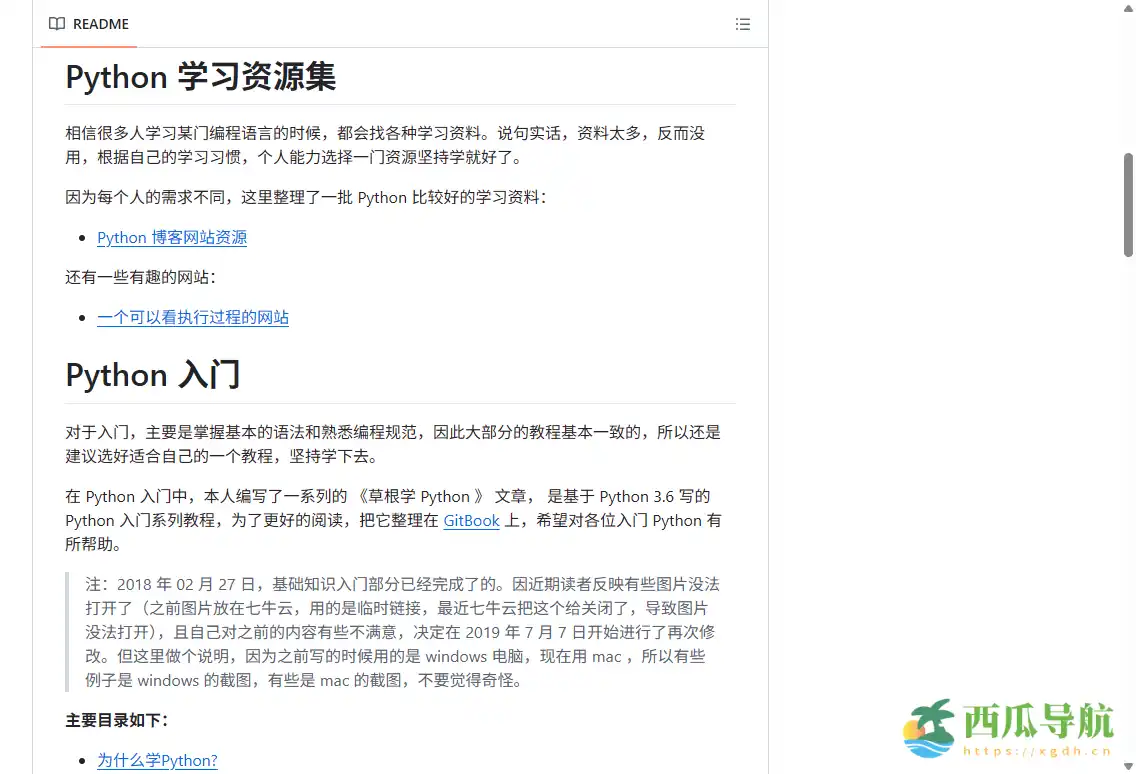Image resolution: width=1136 pixels, height=774 pixels.
Task: Click the book icon beside README
Action: click(57, 24)
